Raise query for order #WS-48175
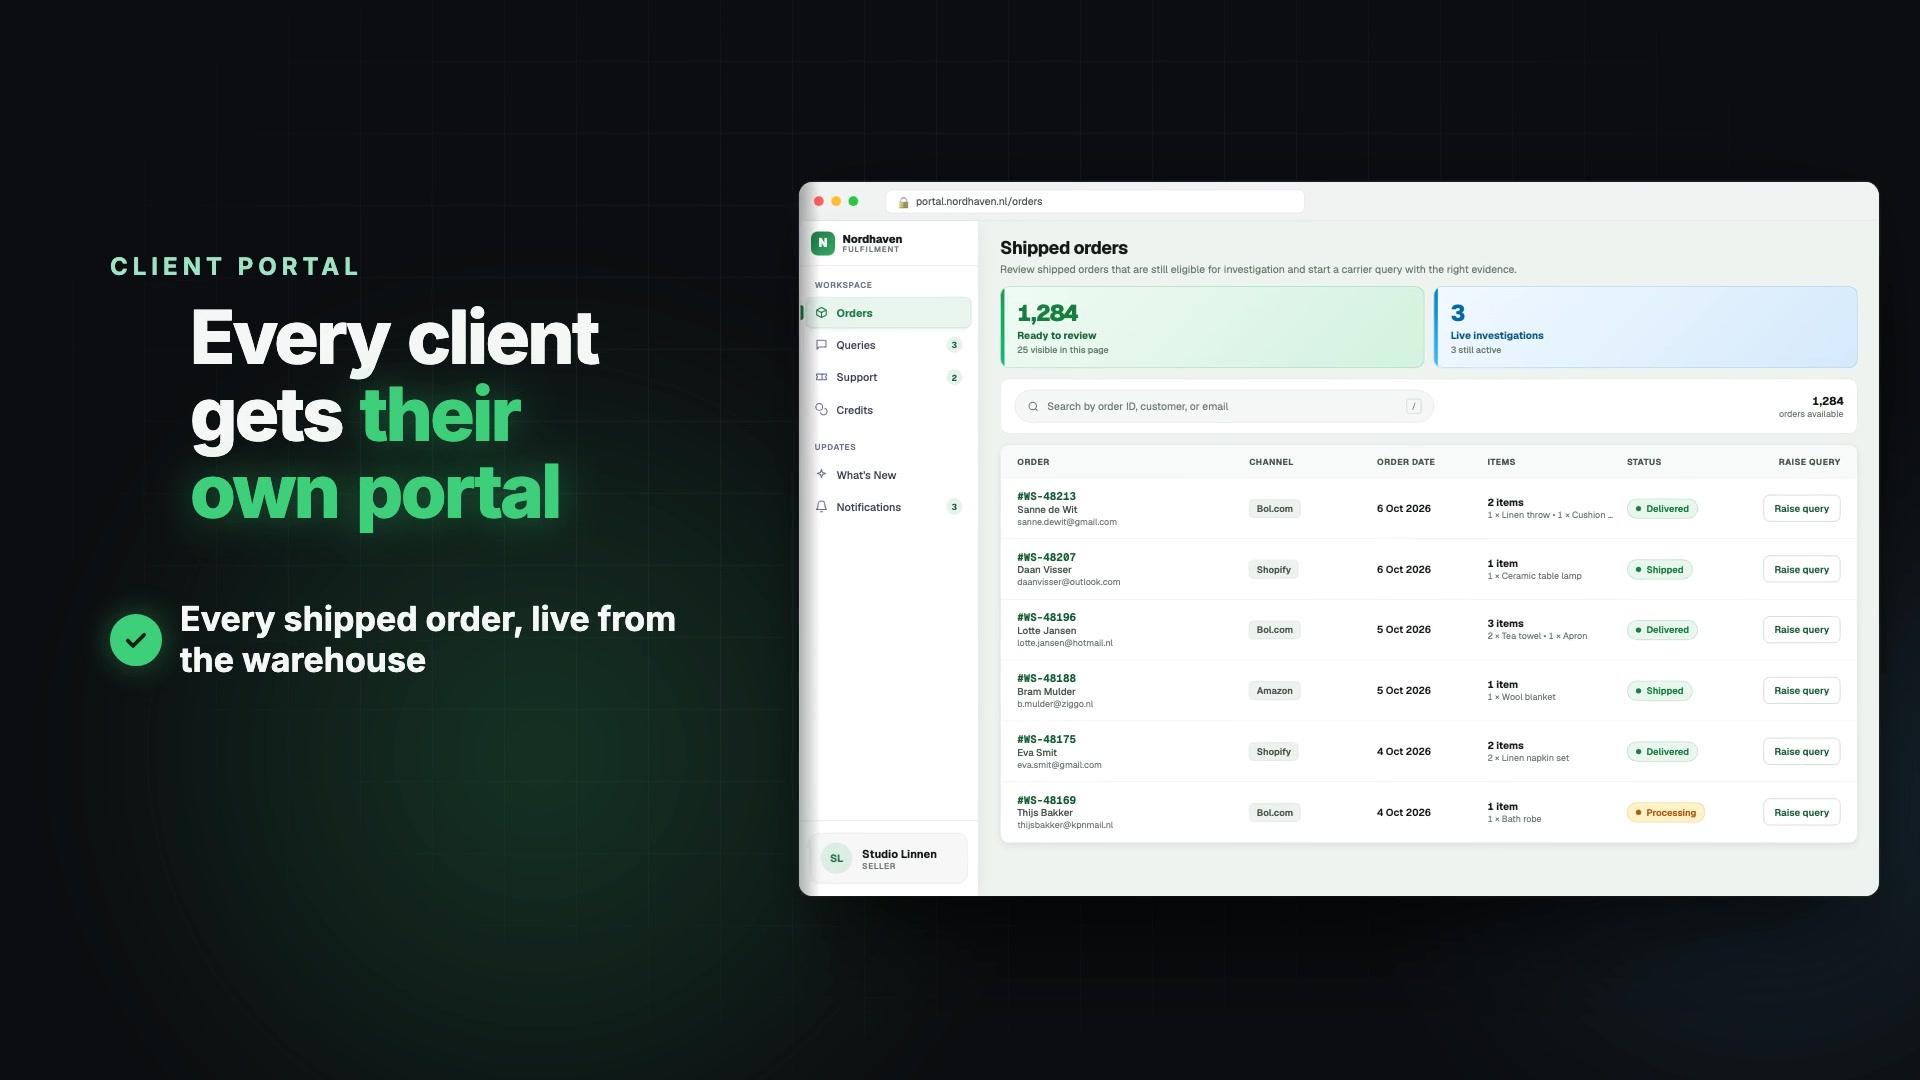This screenshot has height=1080, width=1920. point(1801,752)
